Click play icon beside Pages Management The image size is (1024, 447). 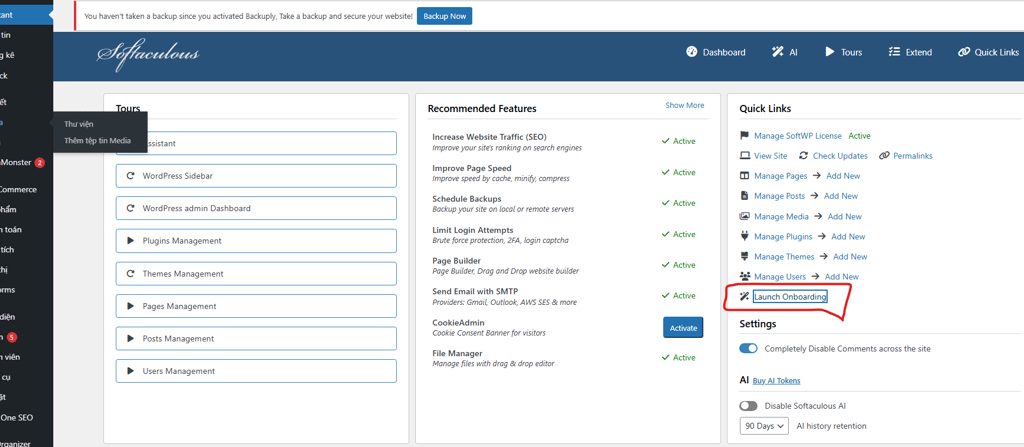coord(130,306)
